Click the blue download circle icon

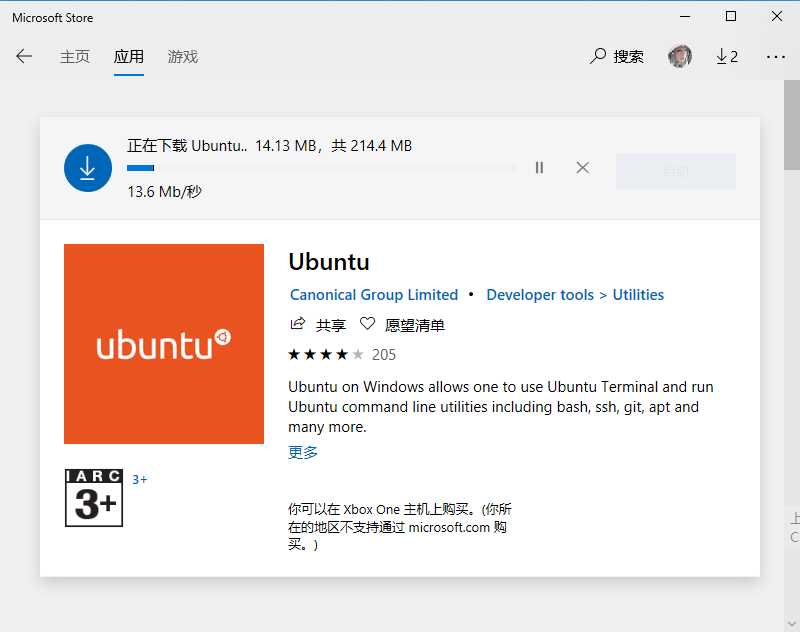(88, 168)
